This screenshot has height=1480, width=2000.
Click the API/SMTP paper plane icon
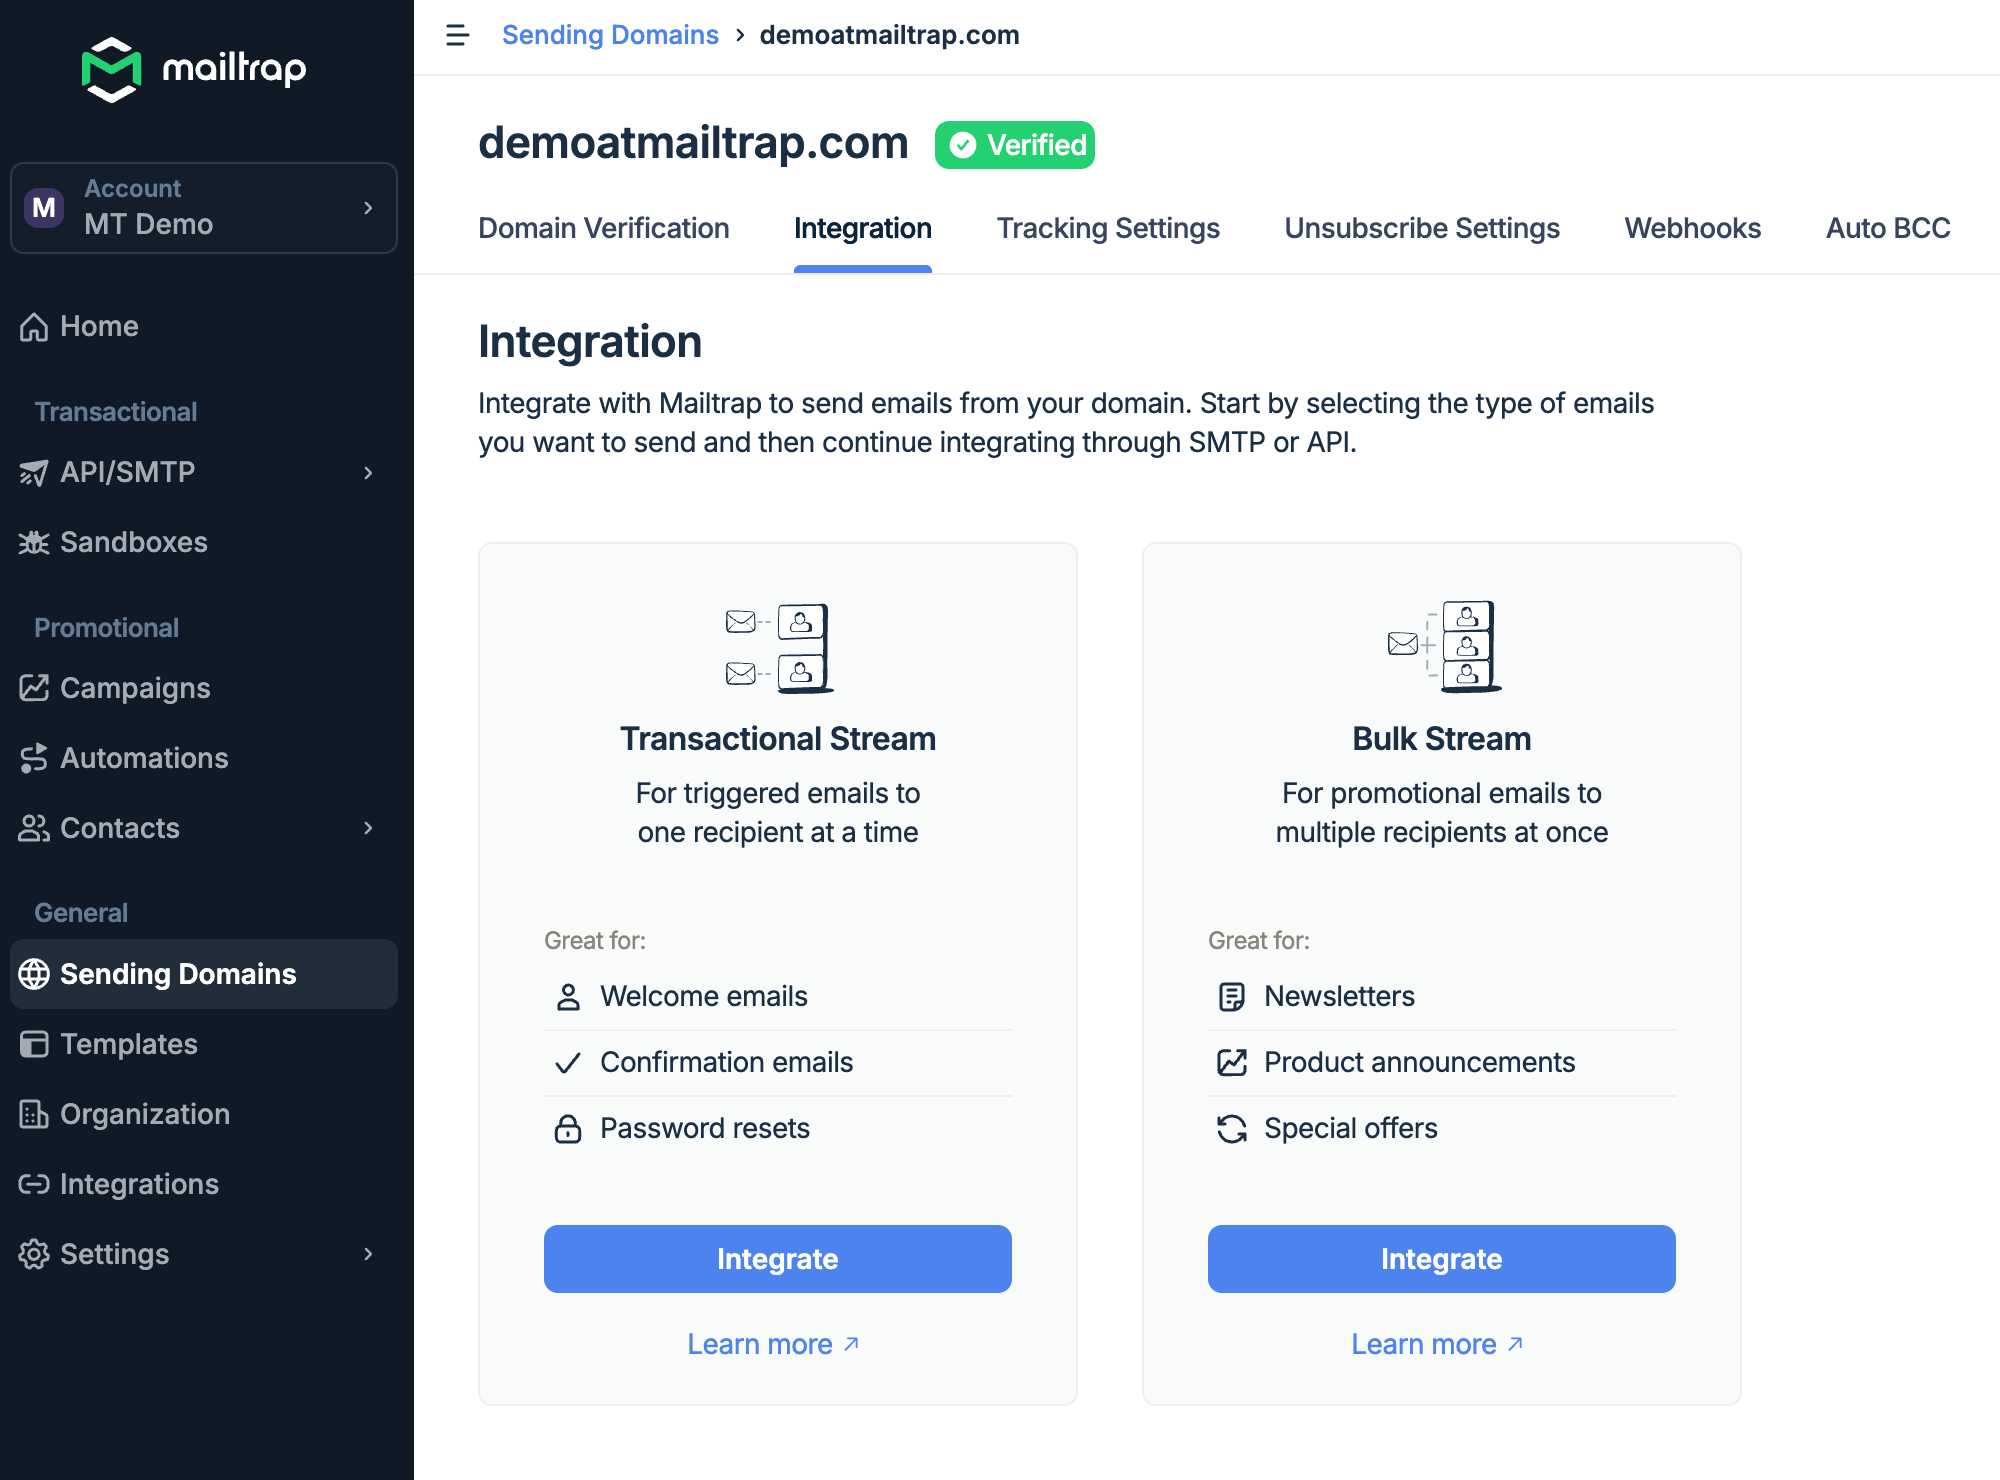click(34, 473)
